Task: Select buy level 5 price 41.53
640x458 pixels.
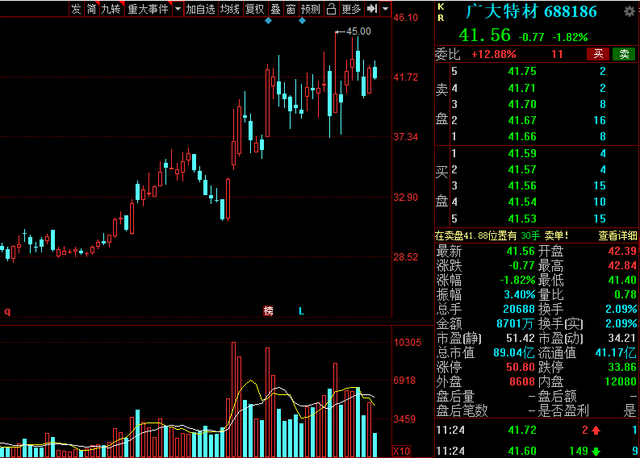Action: point(522,219)
